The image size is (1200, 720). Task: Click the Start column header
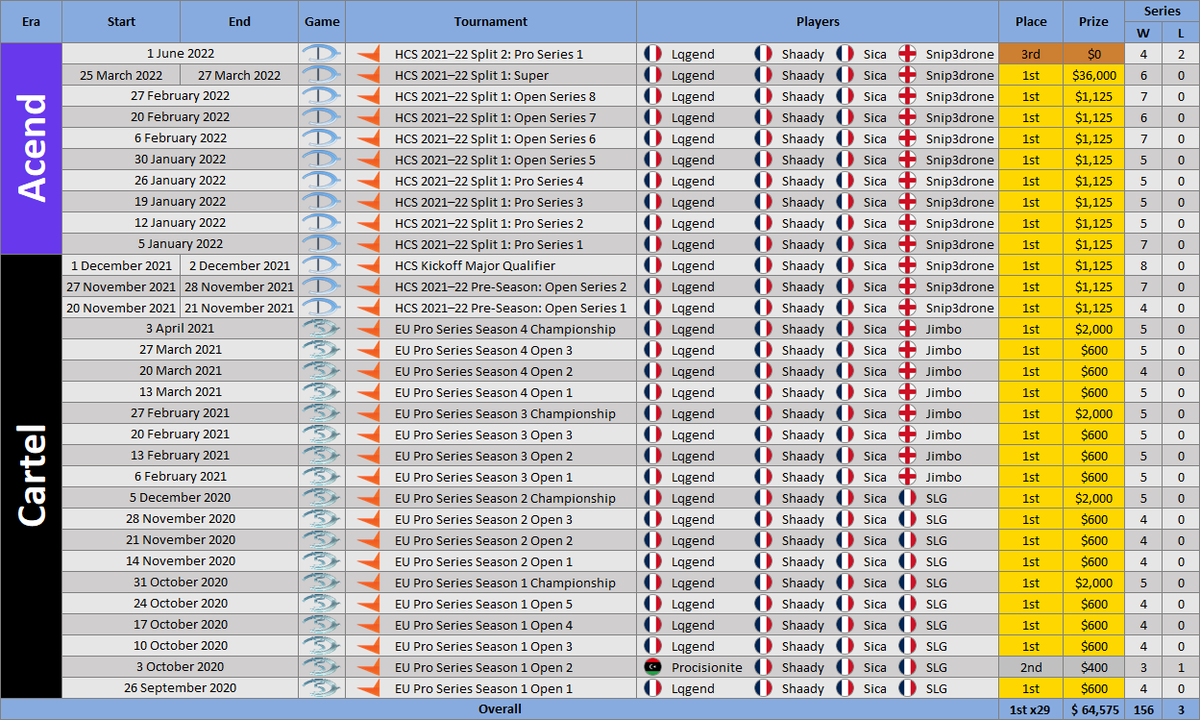(121, 22)
